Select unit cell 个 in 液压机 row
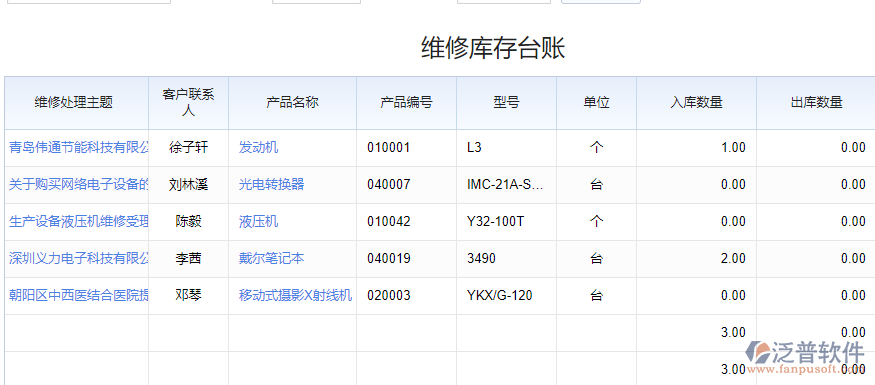This screenshot has width=875, height=385. (x=597, y=222)
